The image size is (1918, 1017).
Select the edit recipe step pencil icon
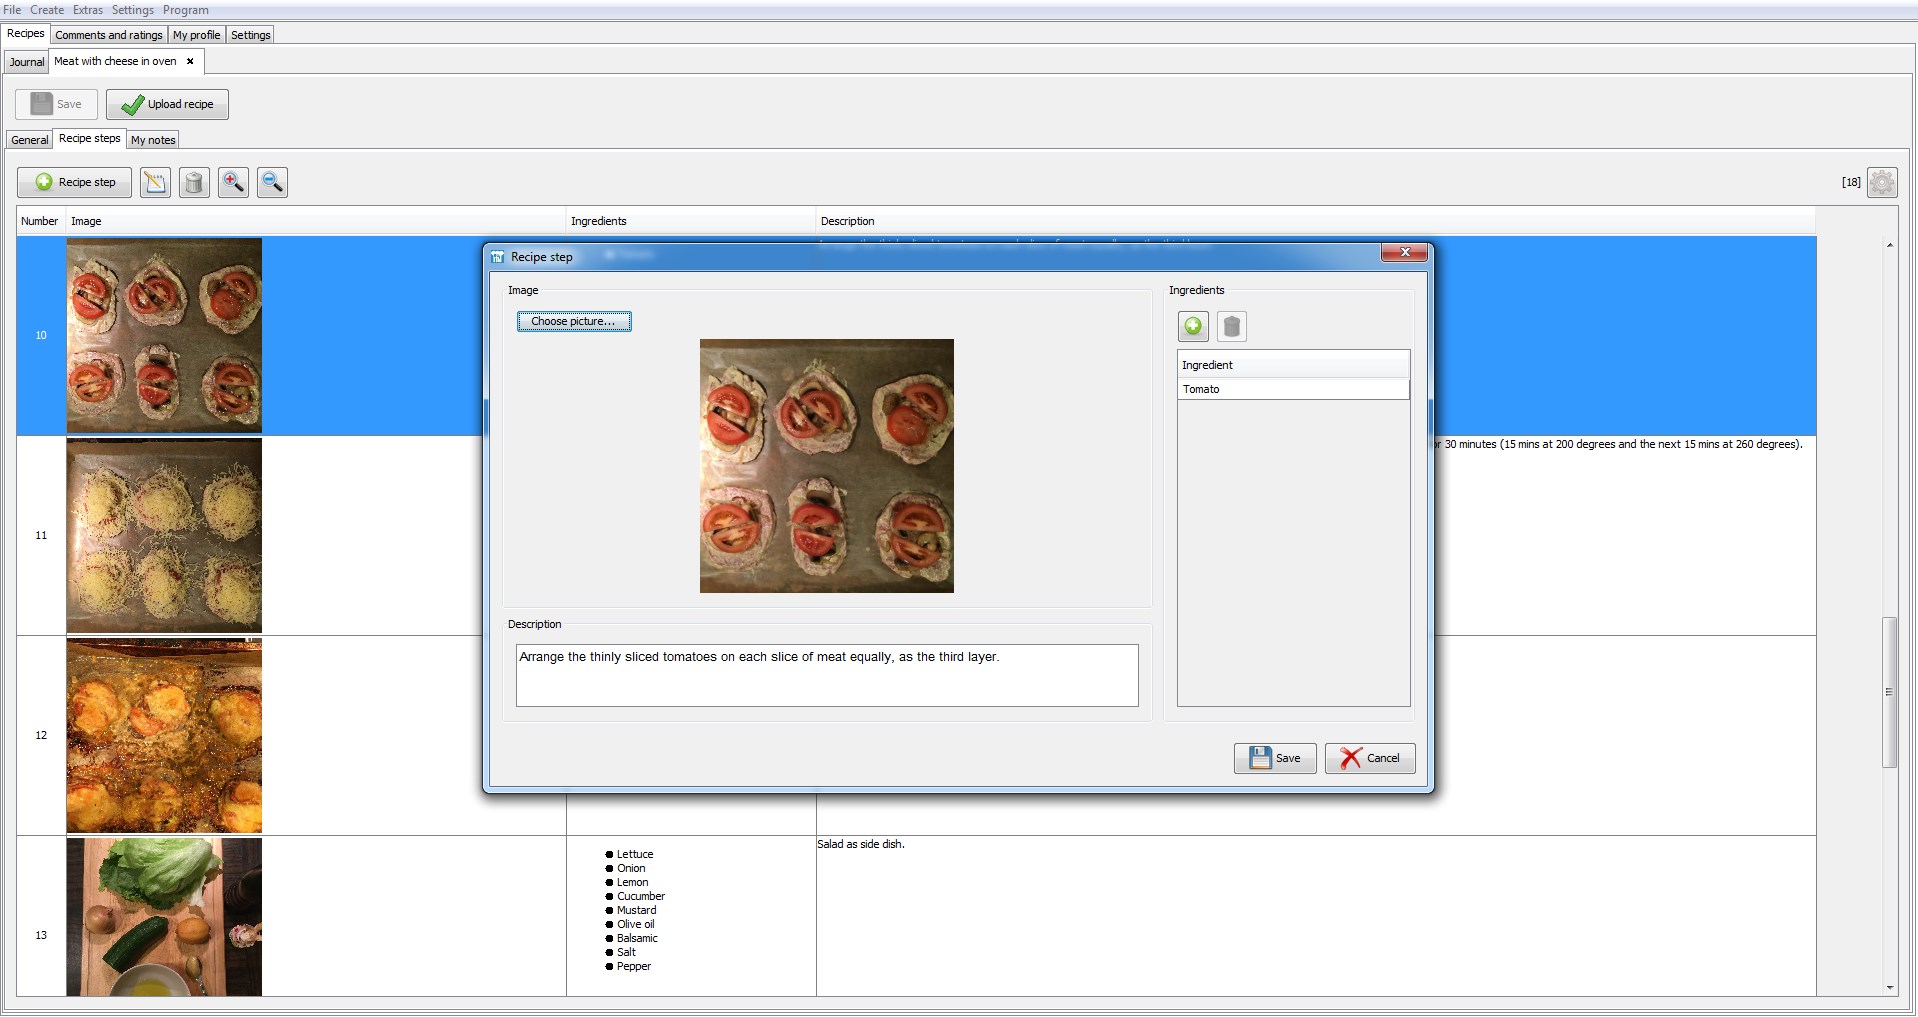(155, 182)
